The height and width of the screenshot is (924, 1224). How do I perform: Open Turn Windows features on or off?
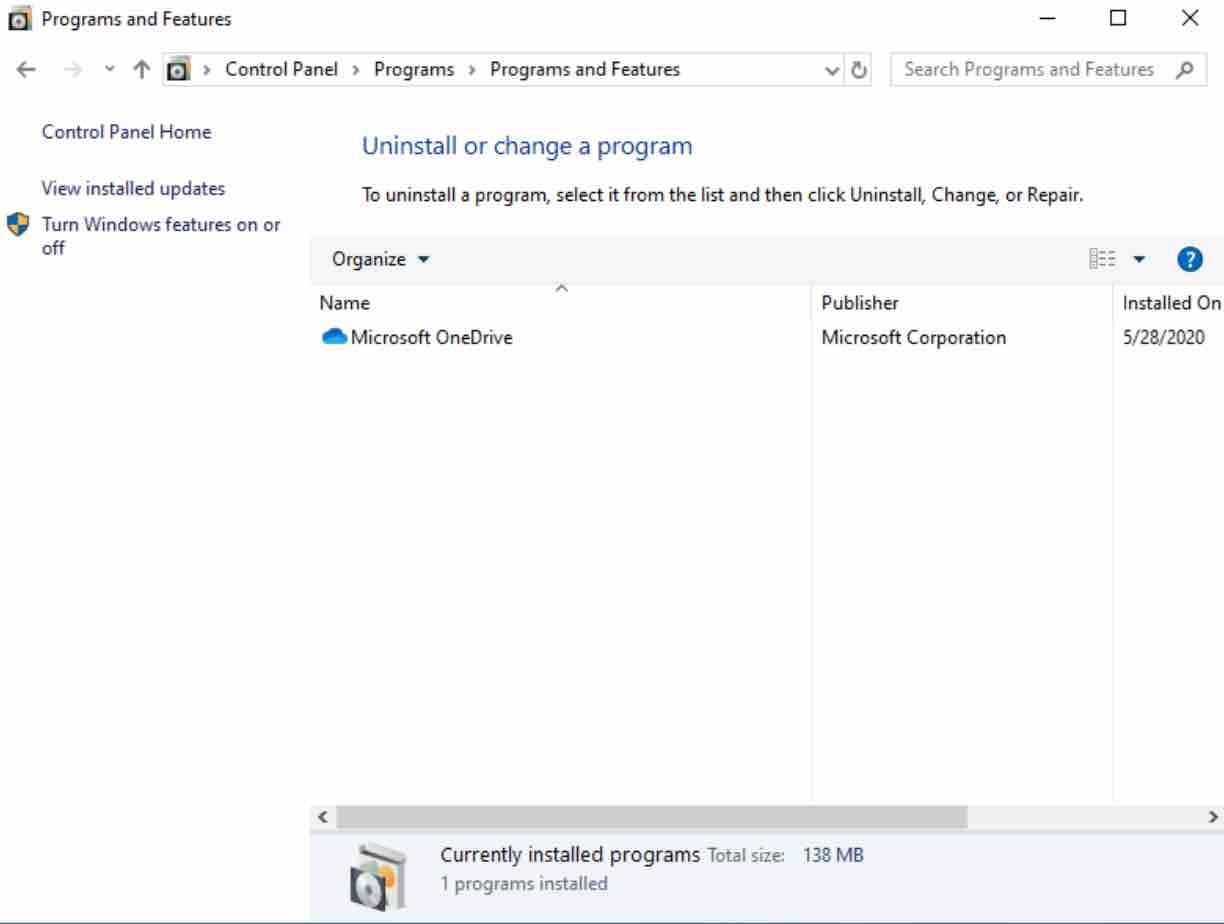click(x=161, y=236)
